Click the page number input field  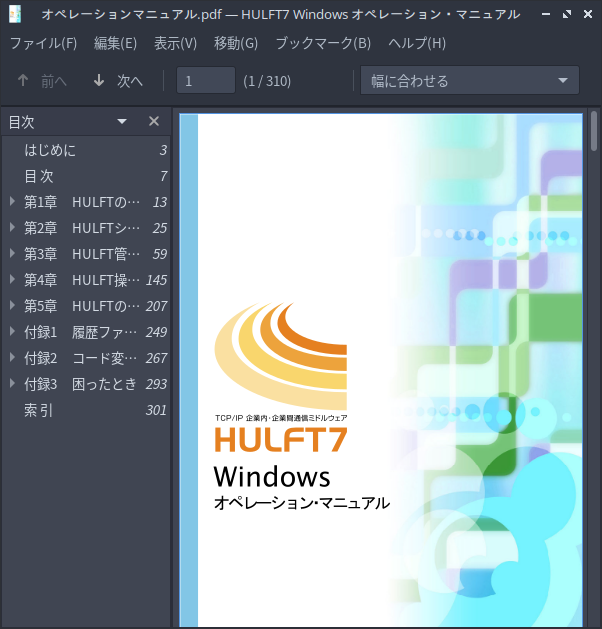206,81
